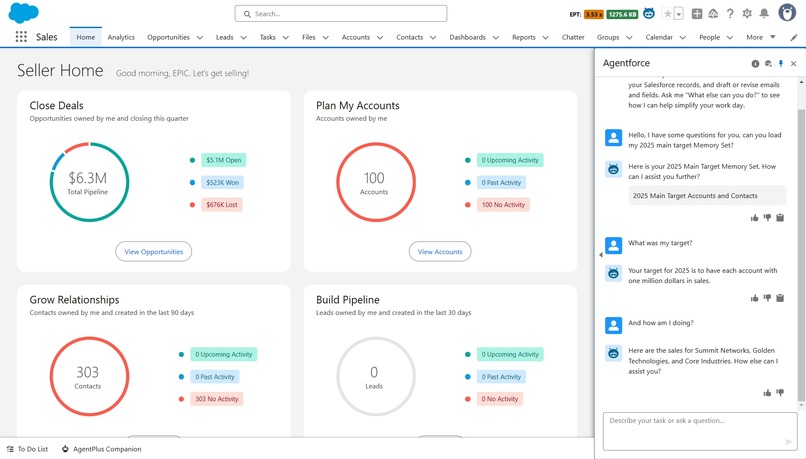The image size is (806, 459).
Task: Open the App Launcher grid icon
Action: point(21,36)
